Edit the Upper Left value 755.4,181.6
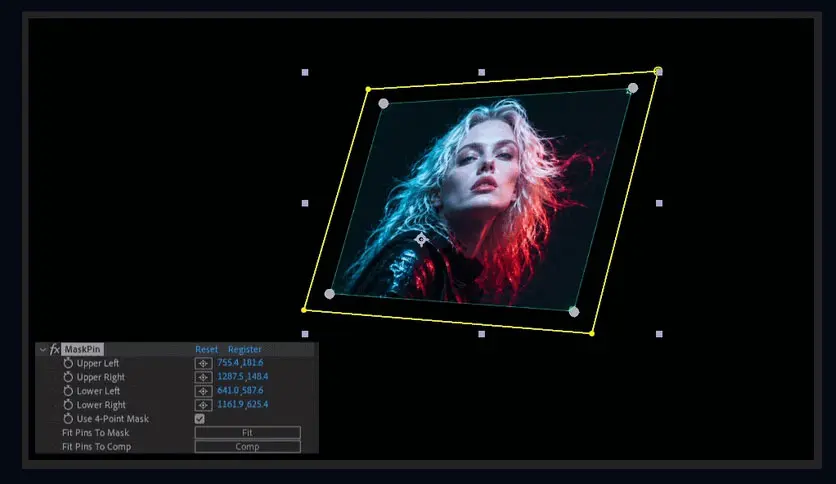This screenshot has height=484, width=836. pyautogui.click(x=240, y=363)
